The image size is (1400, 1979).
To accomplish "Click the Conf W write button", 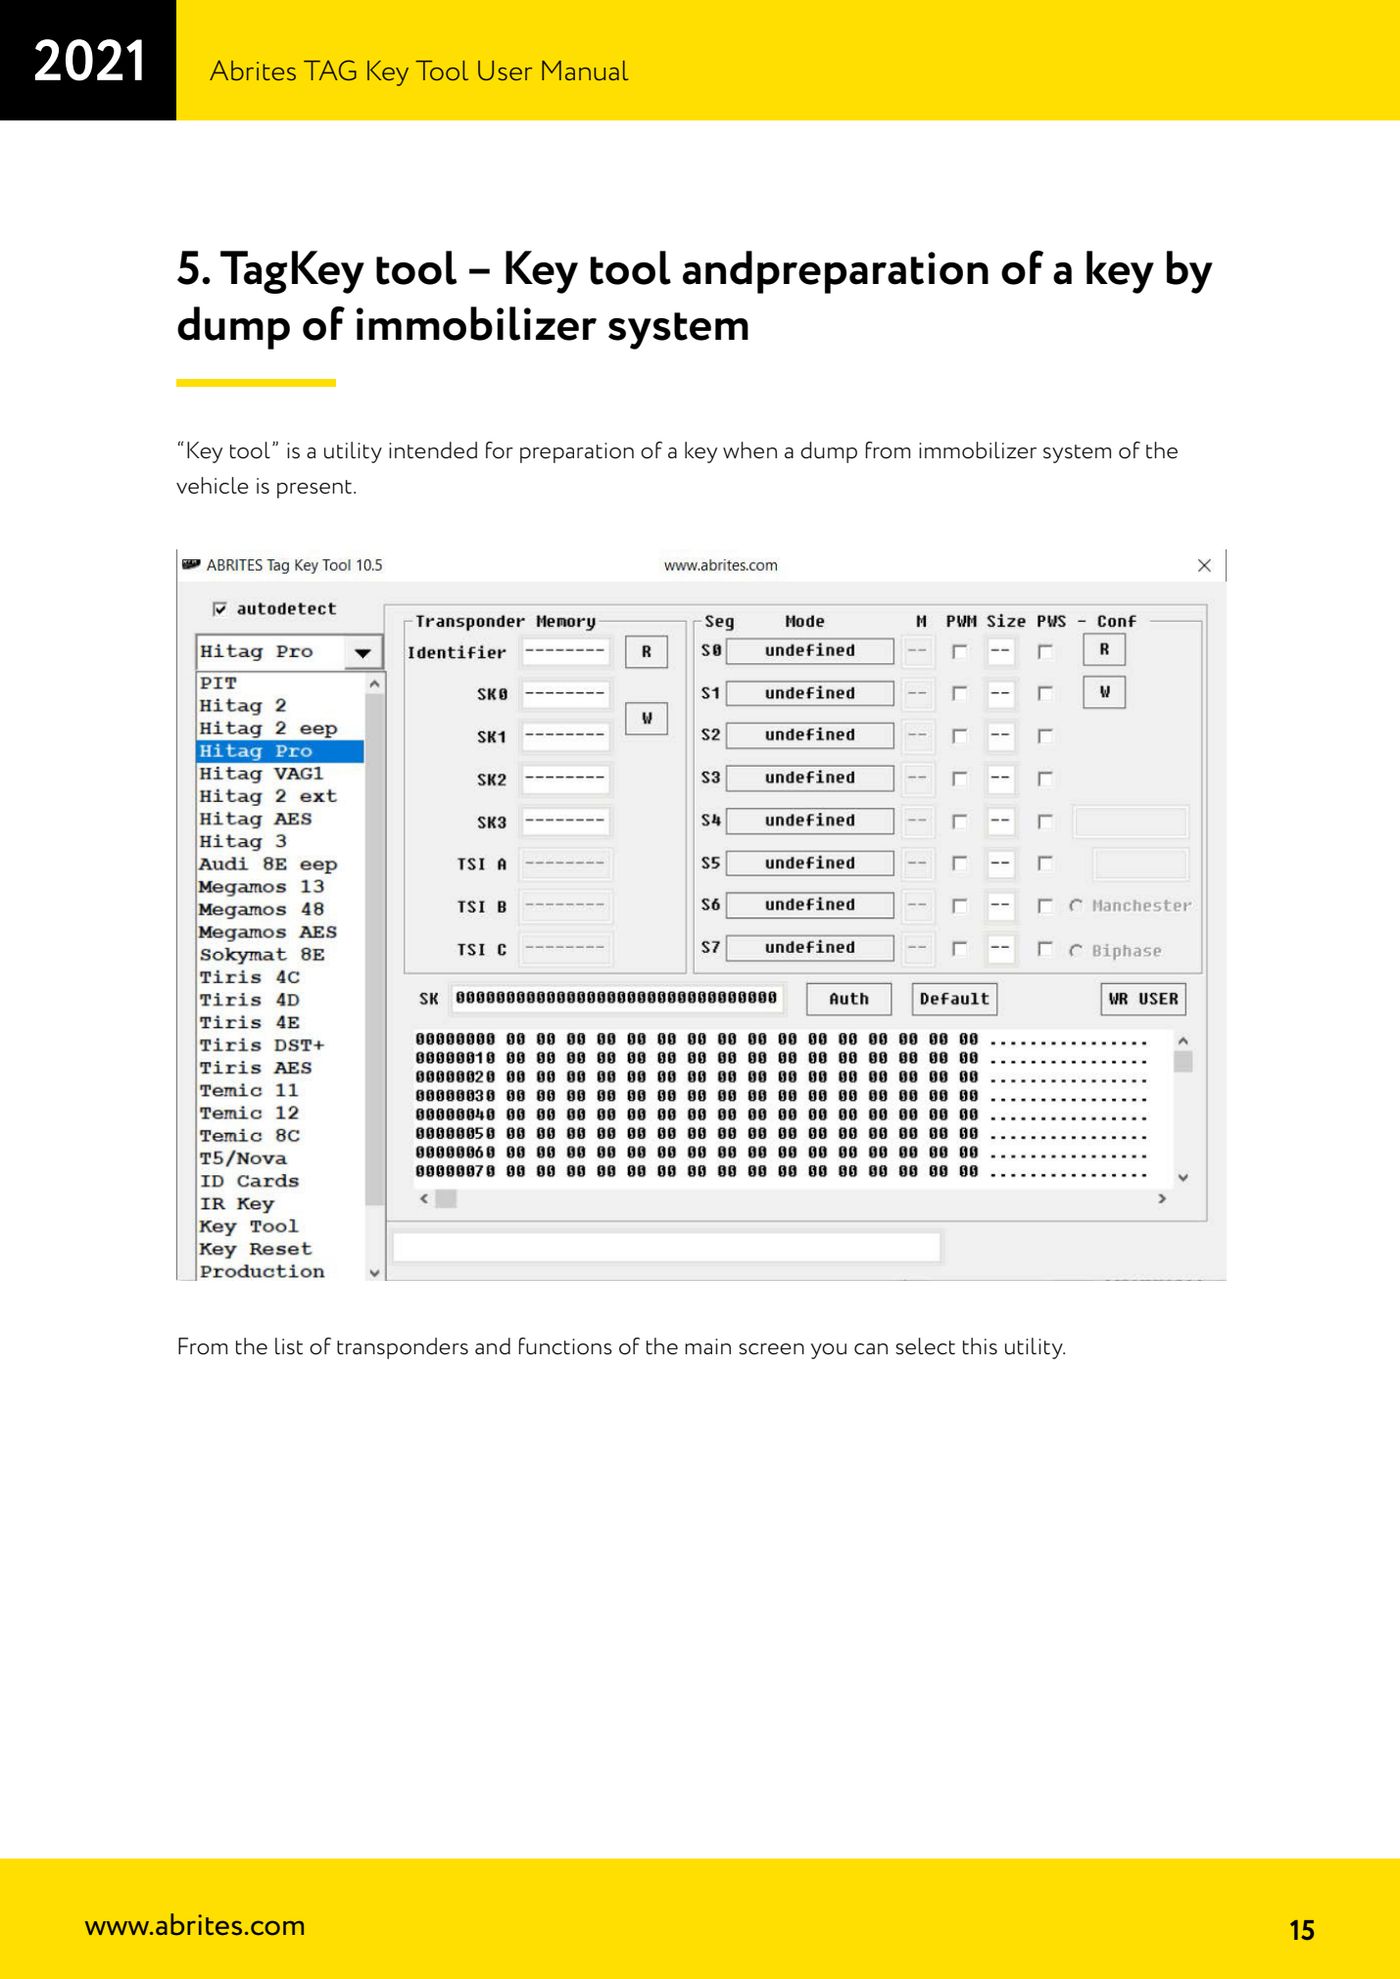I will [x=1104, y=692].
